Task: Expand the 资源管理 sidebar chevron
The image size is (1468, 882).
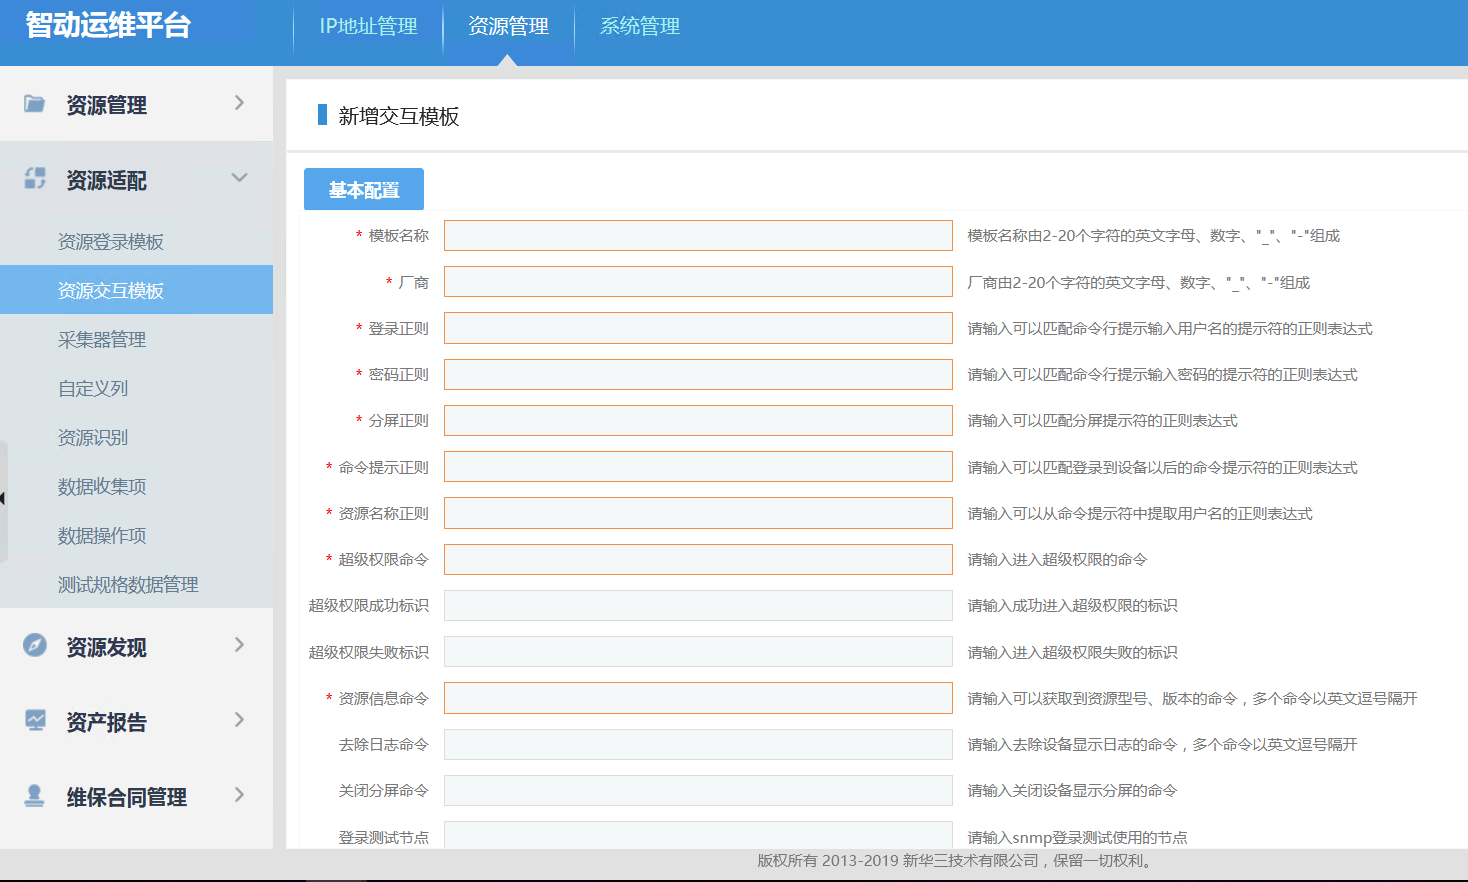Action: 239,103
